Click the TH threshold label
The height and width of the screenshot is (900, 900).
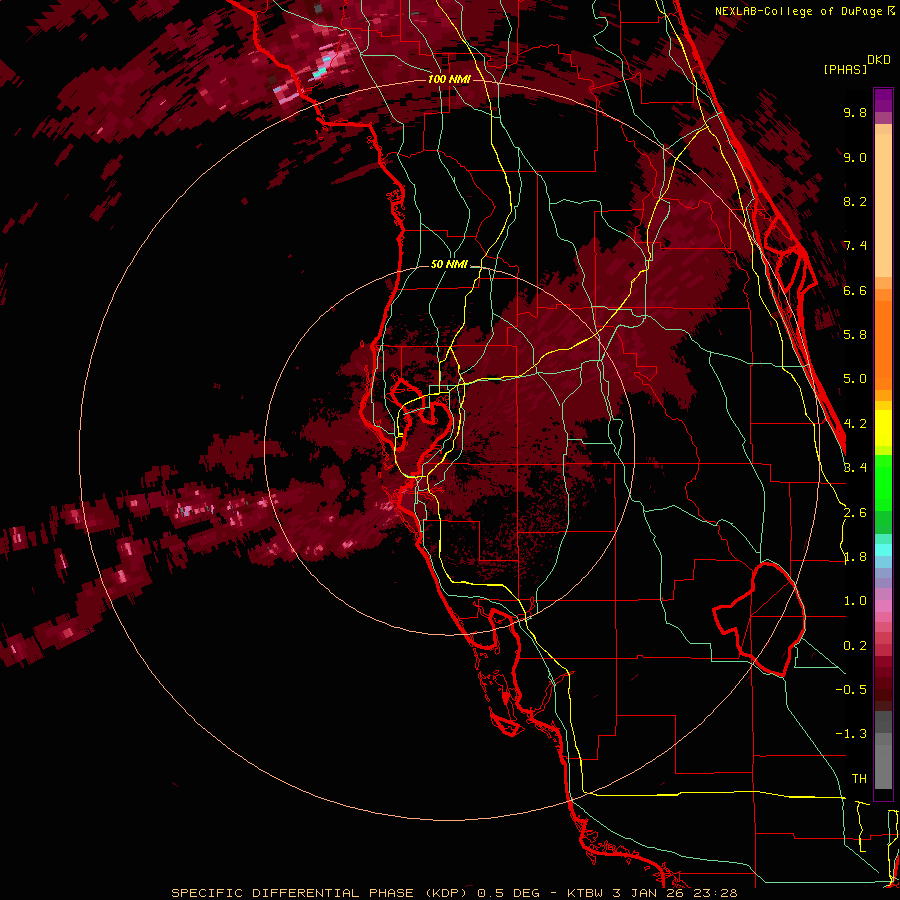(859, 779)
